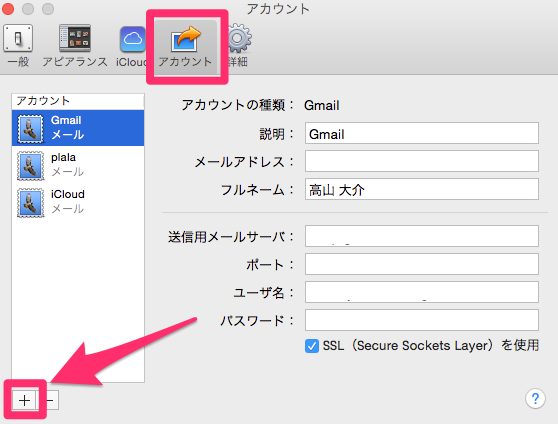Image resolution: width=558 pixels, height=424 pixels.
Task: Click the Gmail account stamp icon
Action: 31,129
